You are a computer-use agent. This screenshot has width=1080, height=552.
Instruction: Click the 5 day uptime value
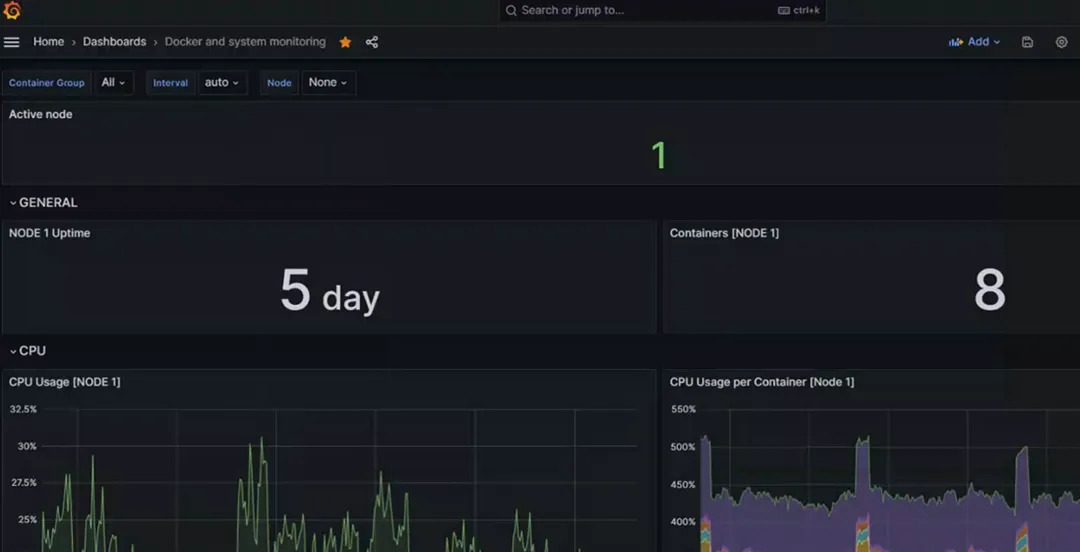point(330,291)
